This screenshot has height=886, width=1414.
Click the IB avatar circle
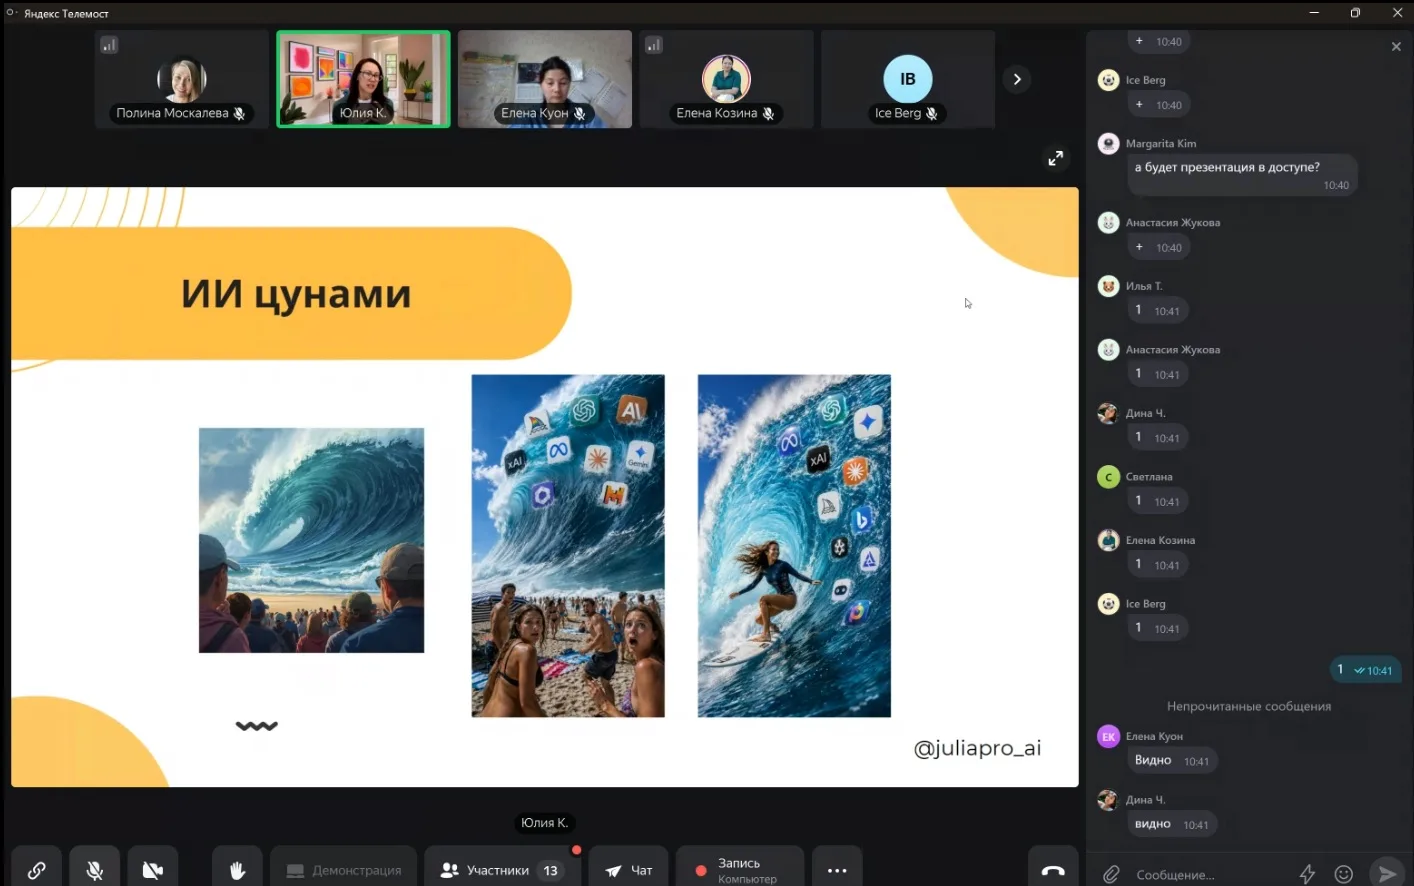click(908, 79)
